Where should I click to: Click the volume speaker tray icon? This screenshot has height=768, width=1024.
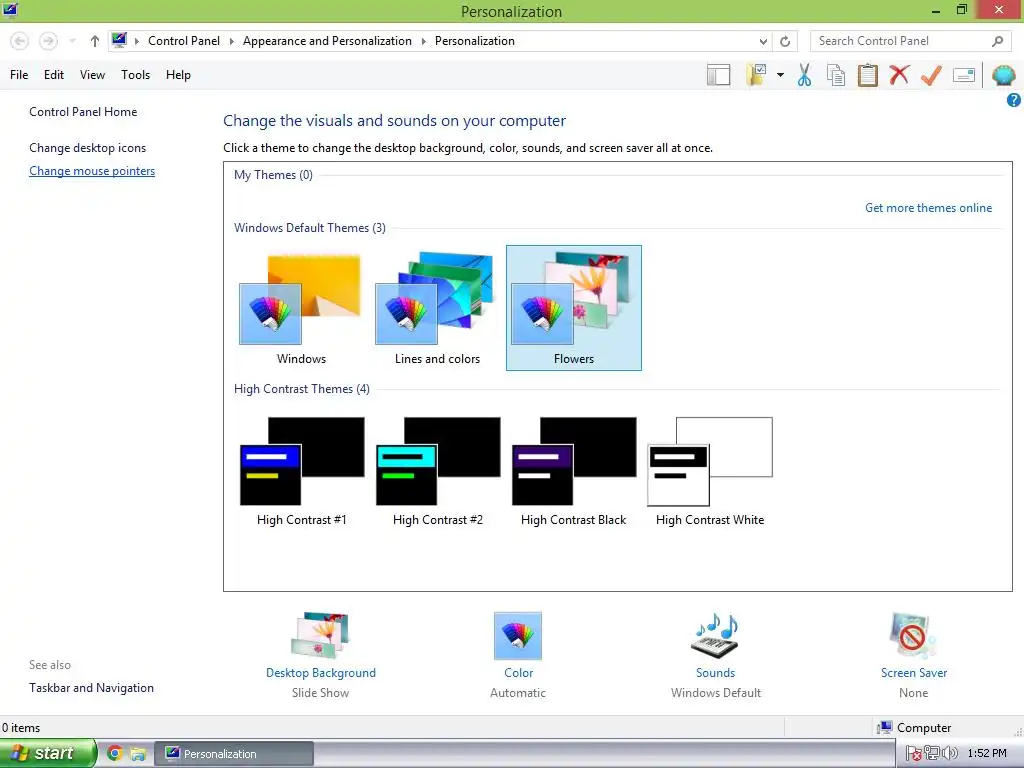point(950,753)
